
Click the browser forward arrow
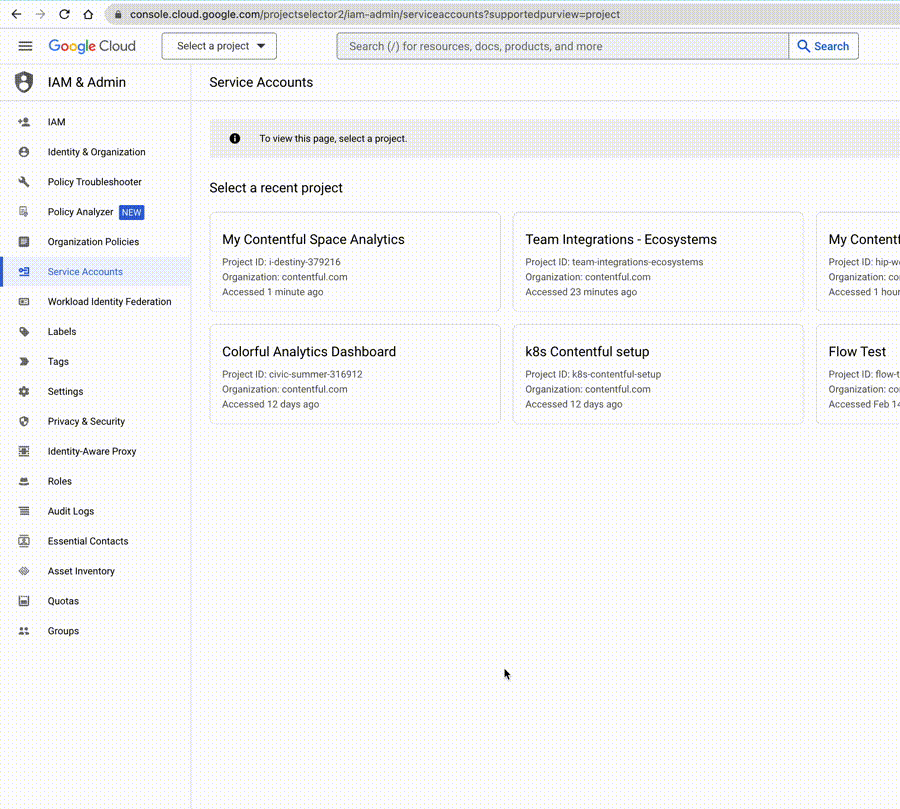(40, 14)
